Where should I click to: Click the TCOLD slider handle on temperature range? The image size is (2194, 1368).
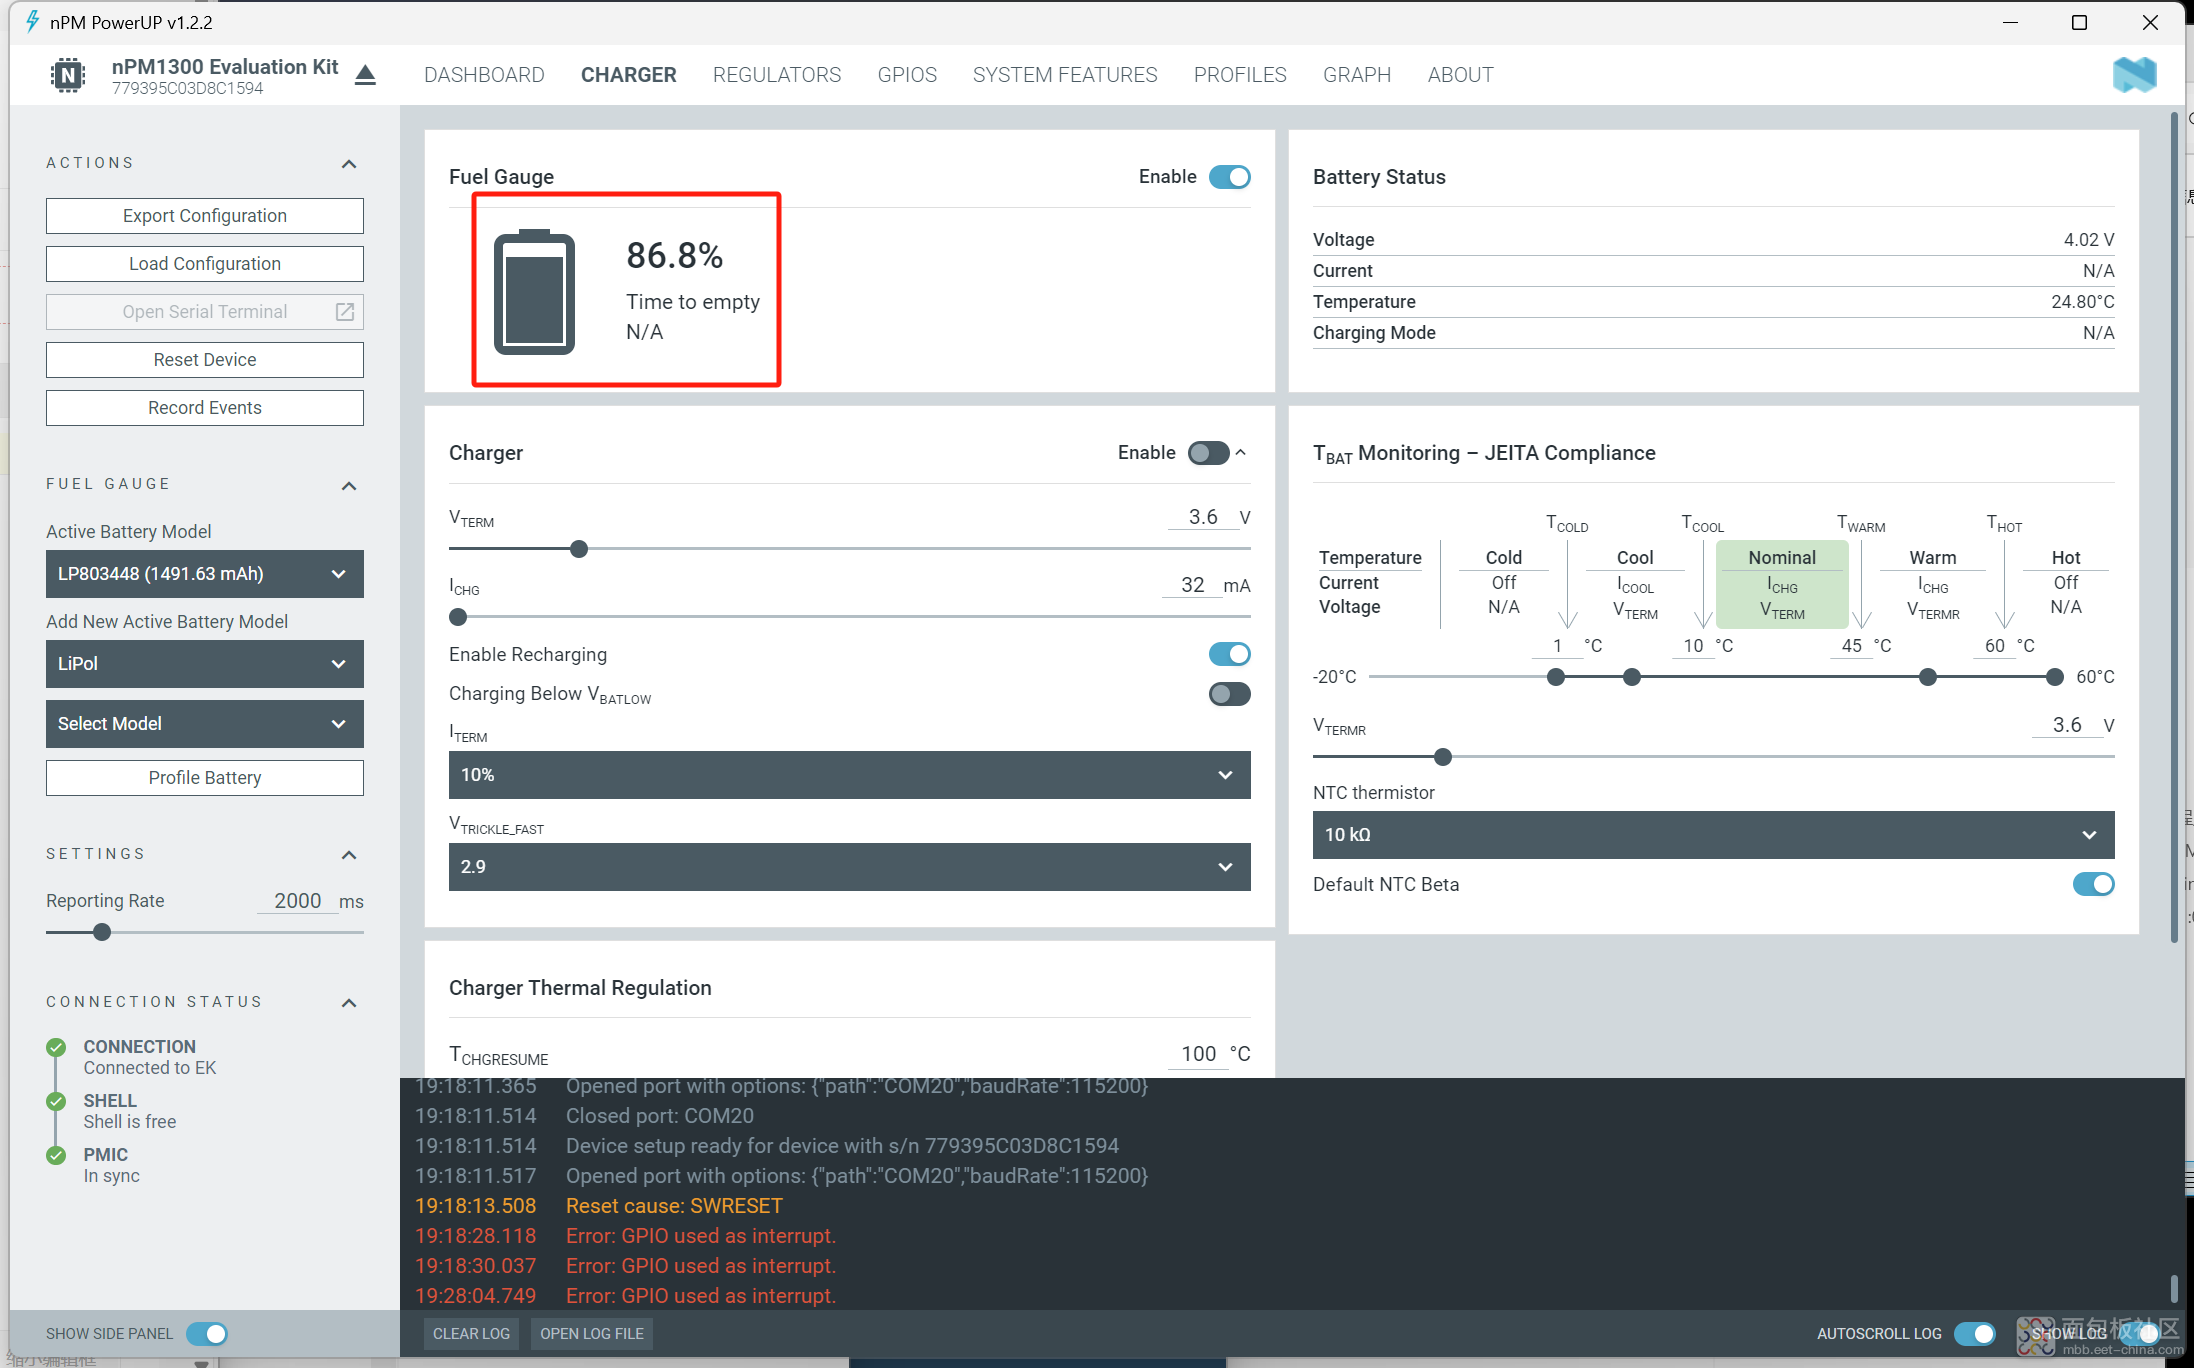click(x=1556, y=677)
